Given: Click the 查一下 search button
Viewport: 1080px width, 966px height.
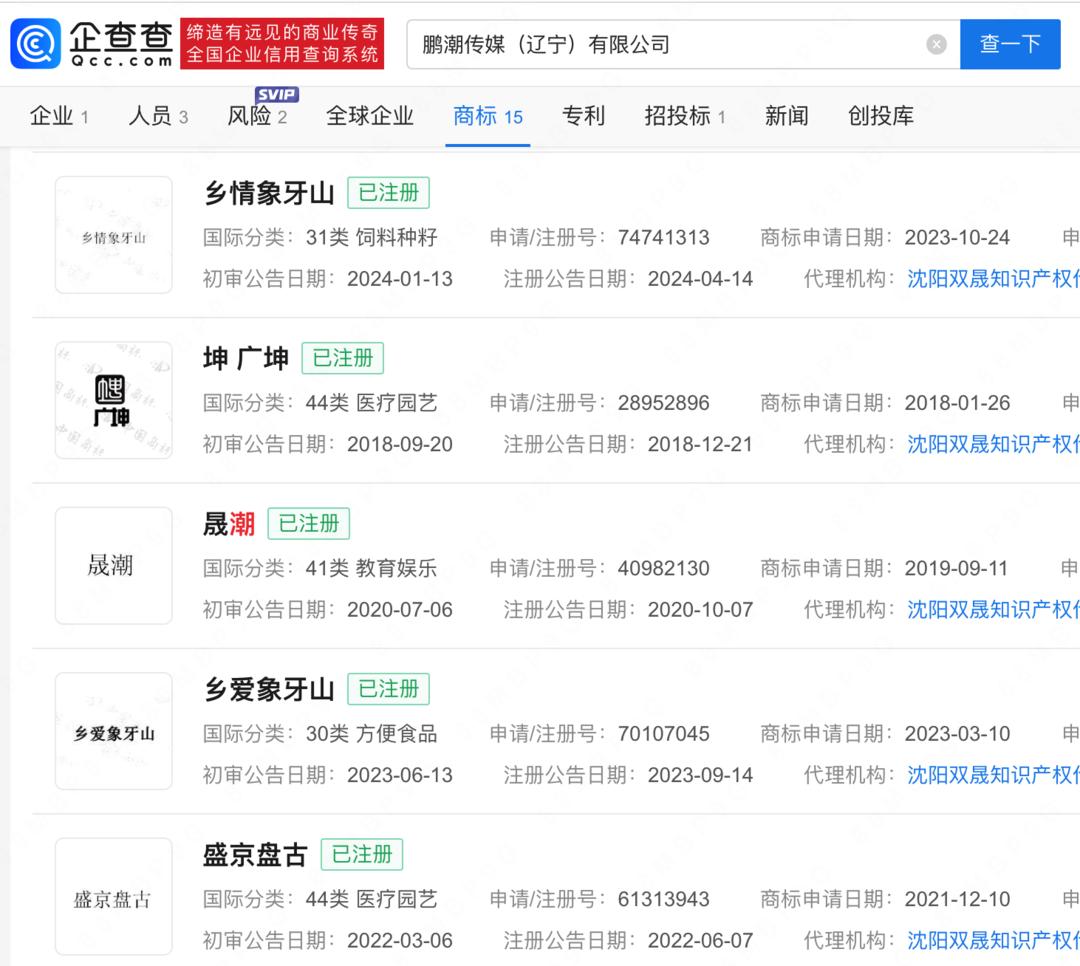Looking at the screenshot, I should pos(1009,44).
